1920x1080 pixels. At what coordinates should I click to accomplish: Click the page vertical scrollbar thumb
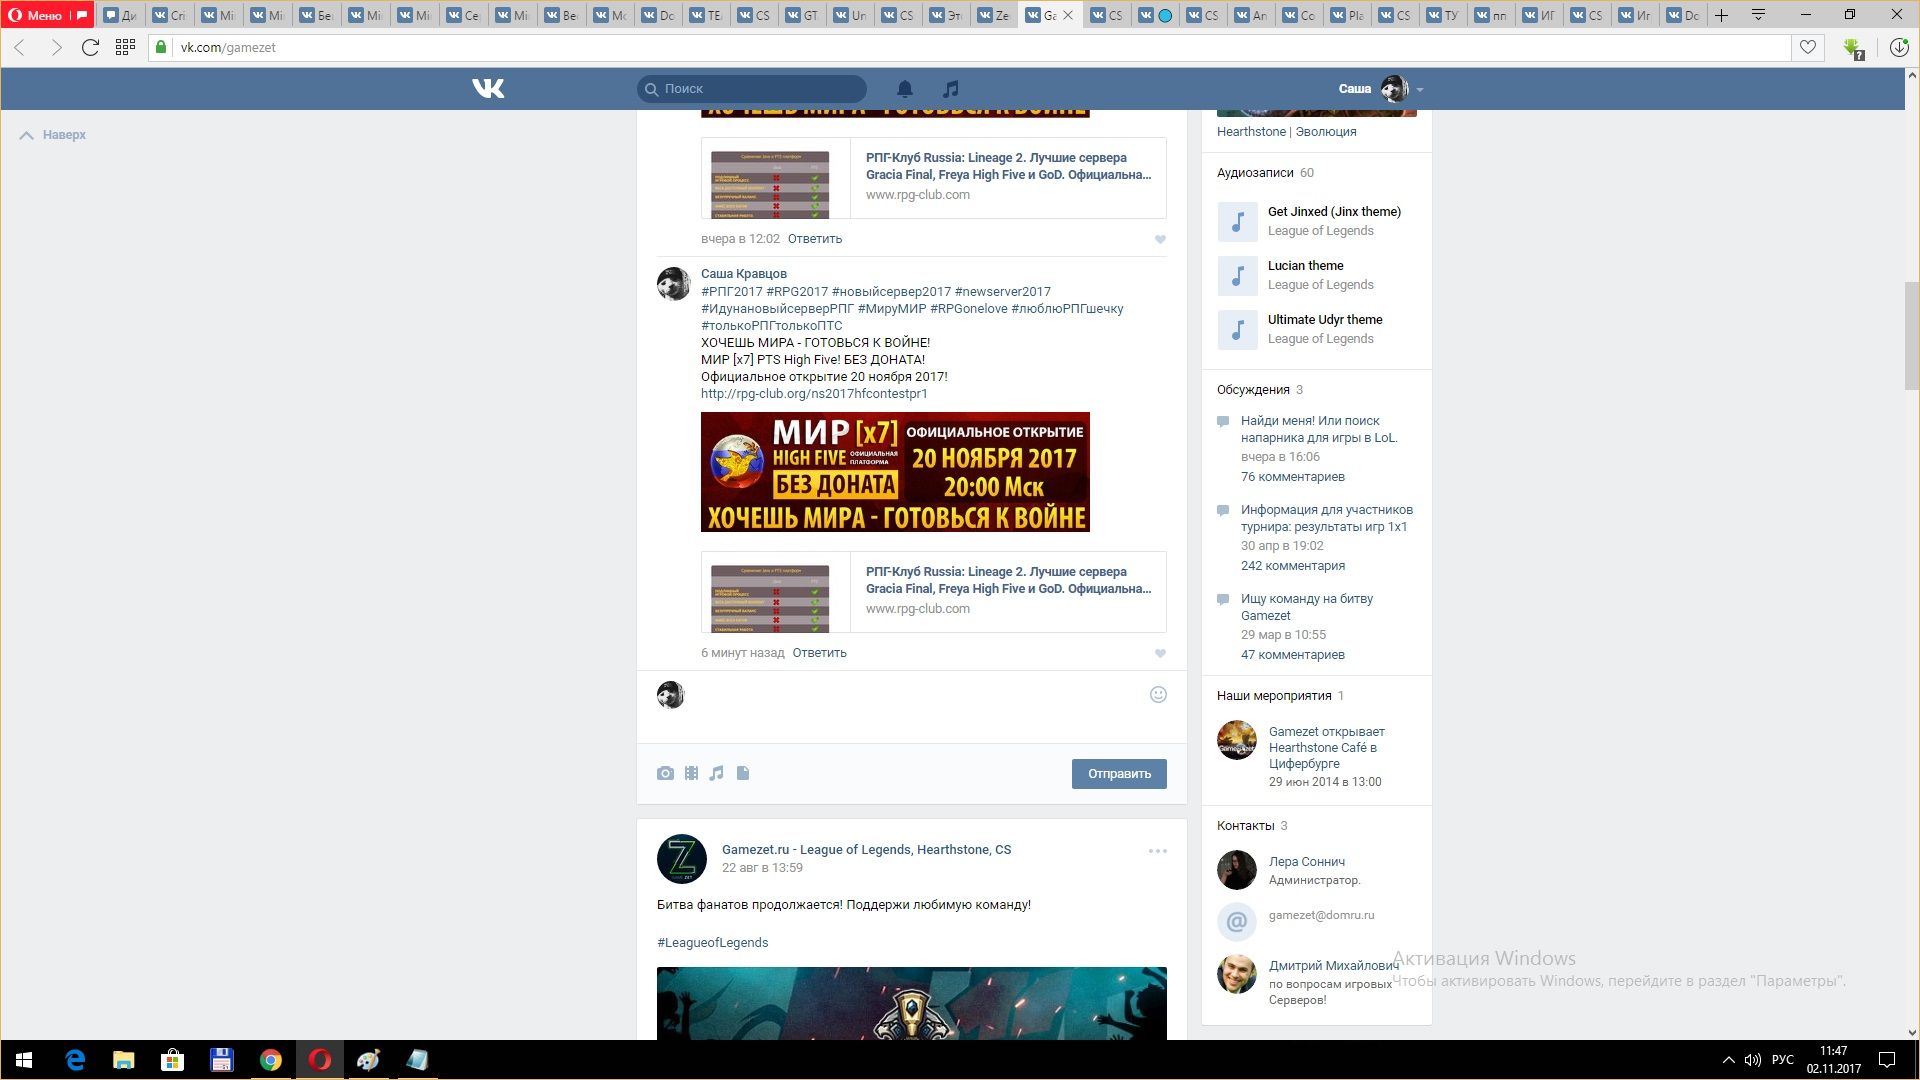(x=1911, y=335)
